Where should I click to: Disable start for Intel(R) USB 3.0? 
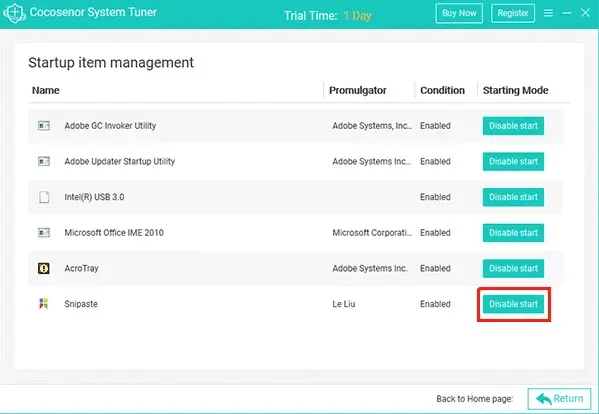pyautogui.click(x=513, y=197)
